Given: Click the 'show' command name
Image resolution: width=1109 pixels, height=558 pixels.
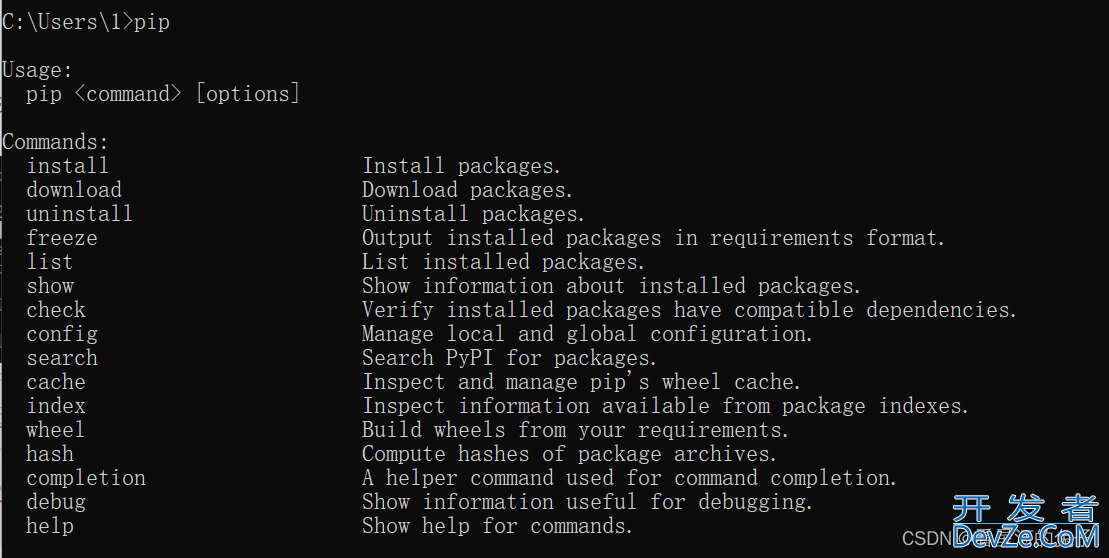Looking at the screenshot, I should coord(50,286).
